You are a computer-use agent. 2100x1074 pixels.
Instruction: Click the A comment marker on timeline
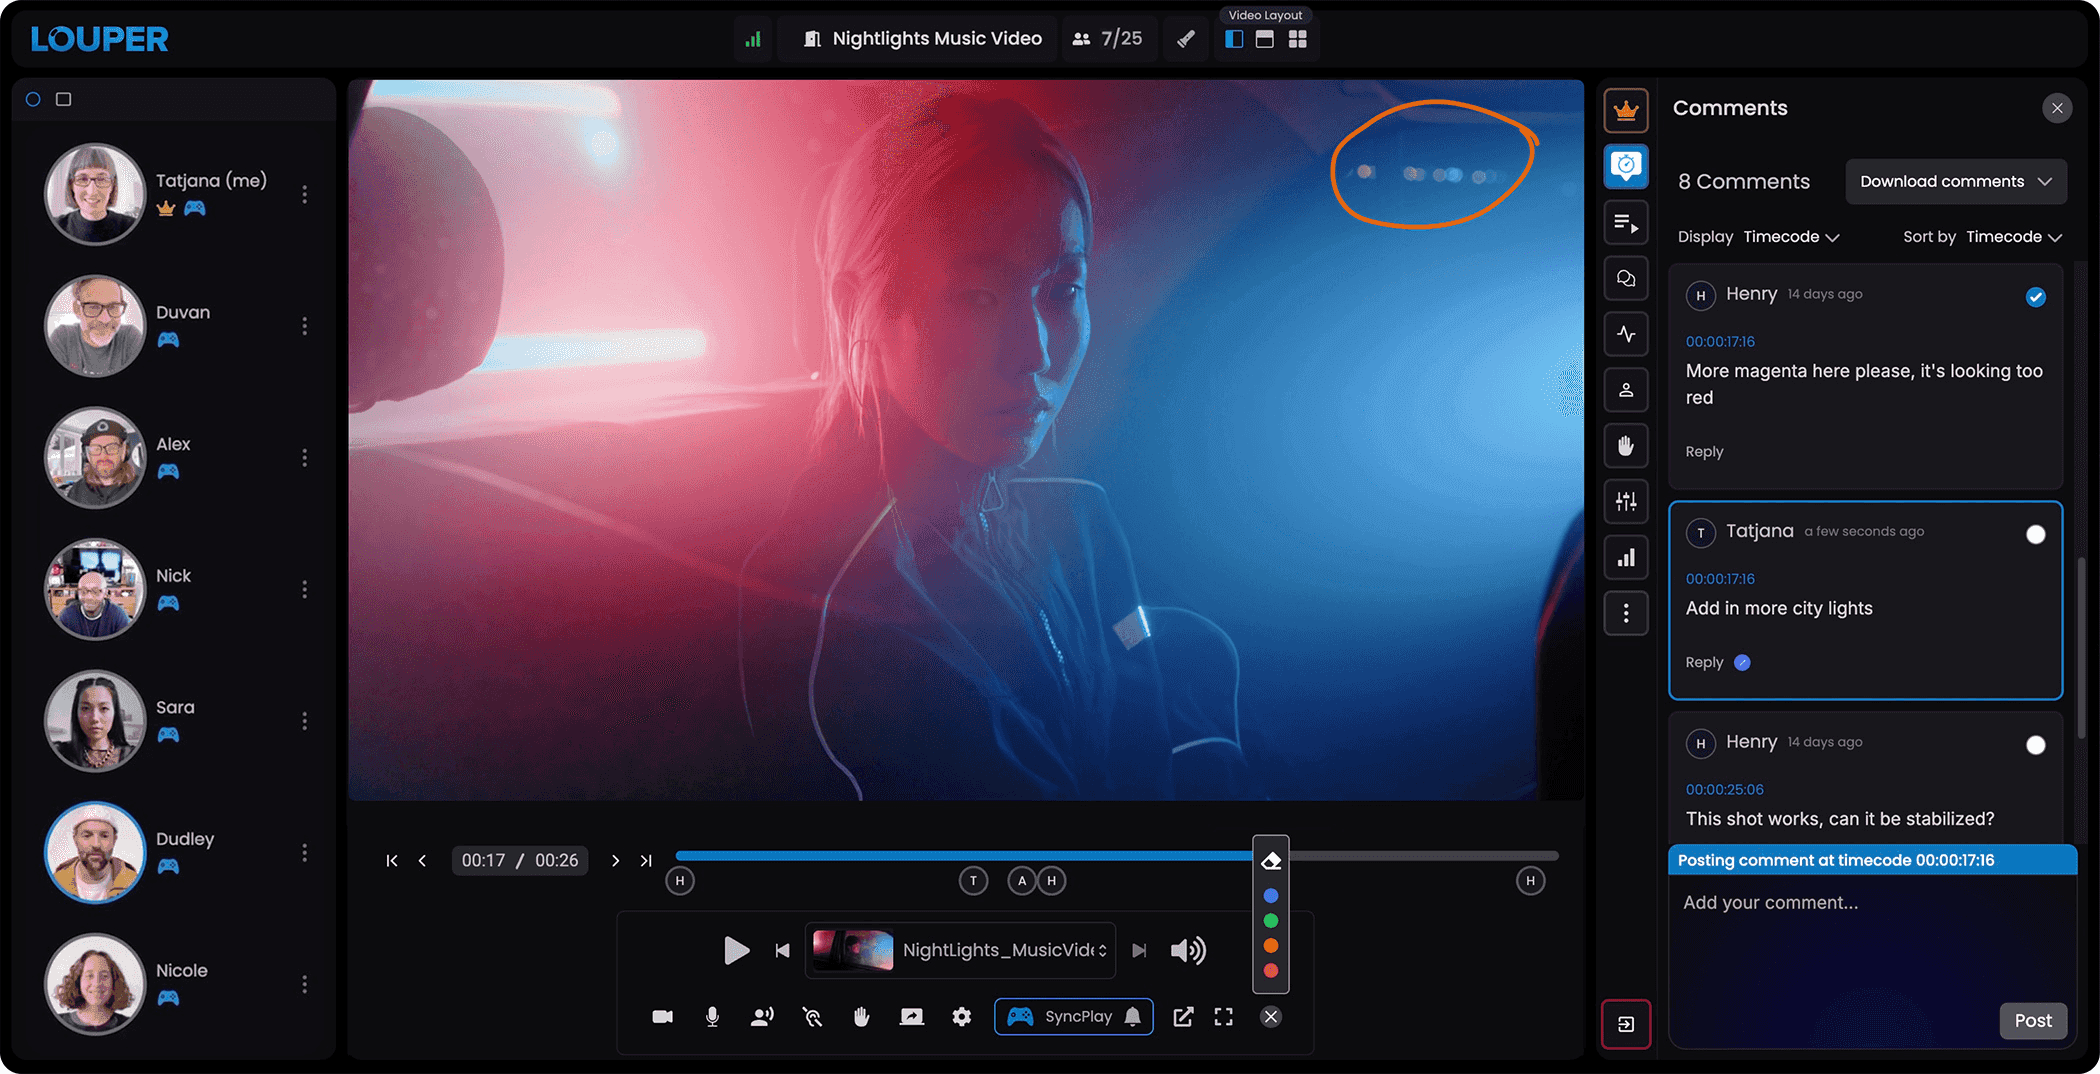click(1022, 881)
